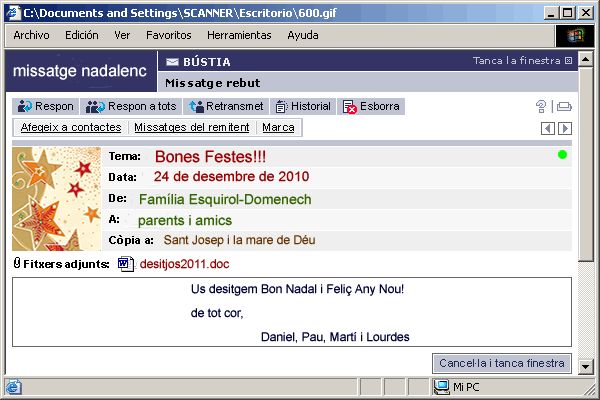Open the Herramientas menu
The width and height of the screenshot is (600, 400).
239,35
